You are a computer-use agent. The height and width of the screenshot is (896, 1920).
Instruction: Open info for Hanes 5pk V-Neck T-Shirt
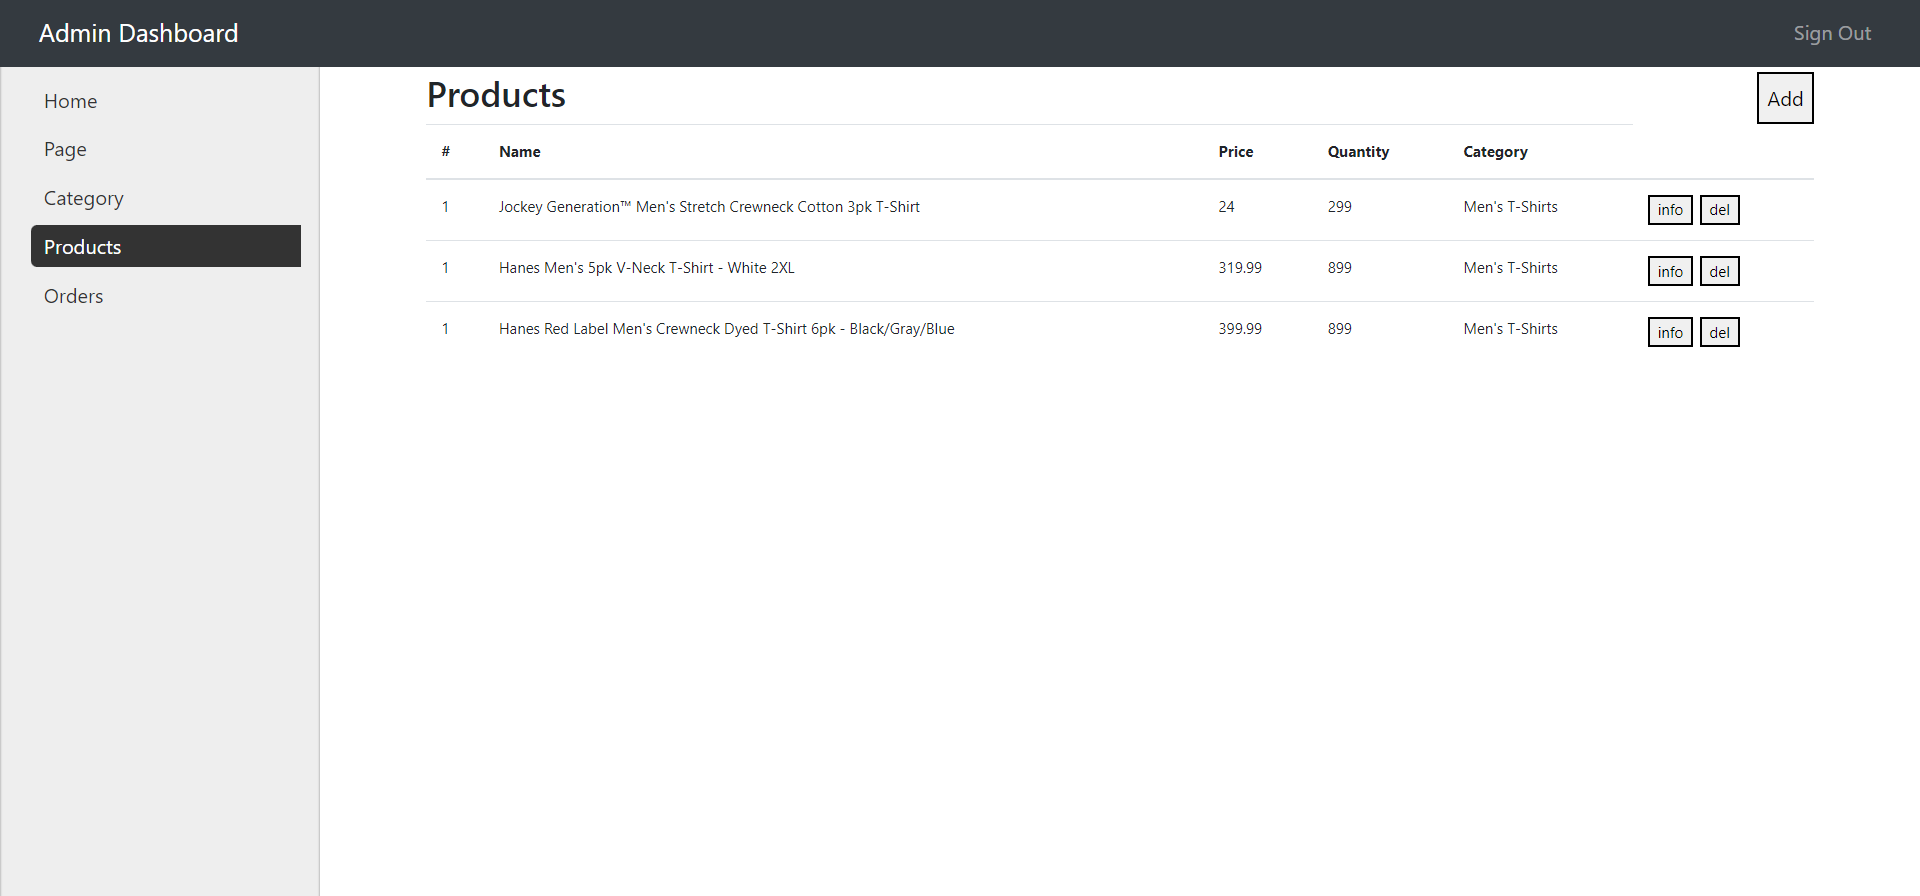1669,271
